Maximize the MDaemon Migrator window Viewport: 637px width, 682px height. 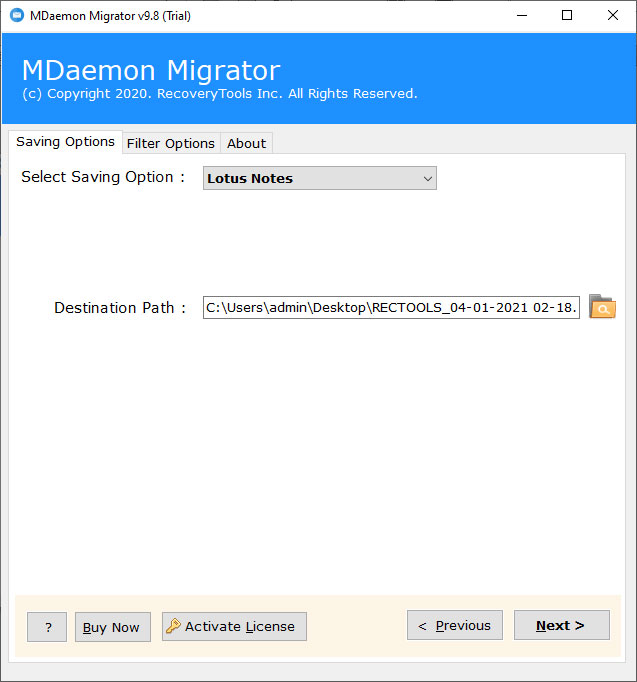[x=567, y=16]
